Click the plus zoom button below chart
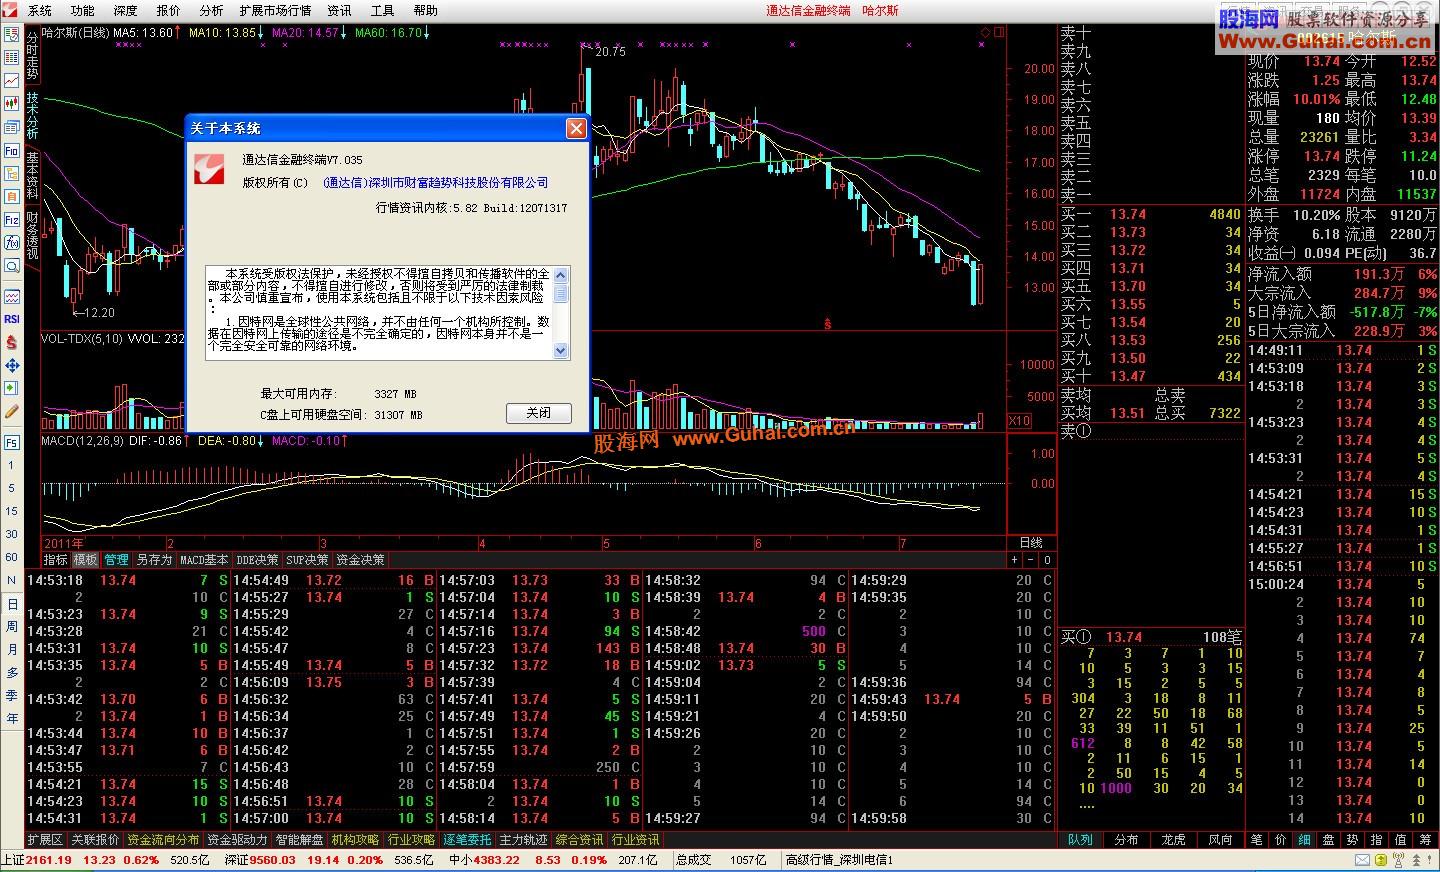The image size is (1440, 872). point(1016,560)
